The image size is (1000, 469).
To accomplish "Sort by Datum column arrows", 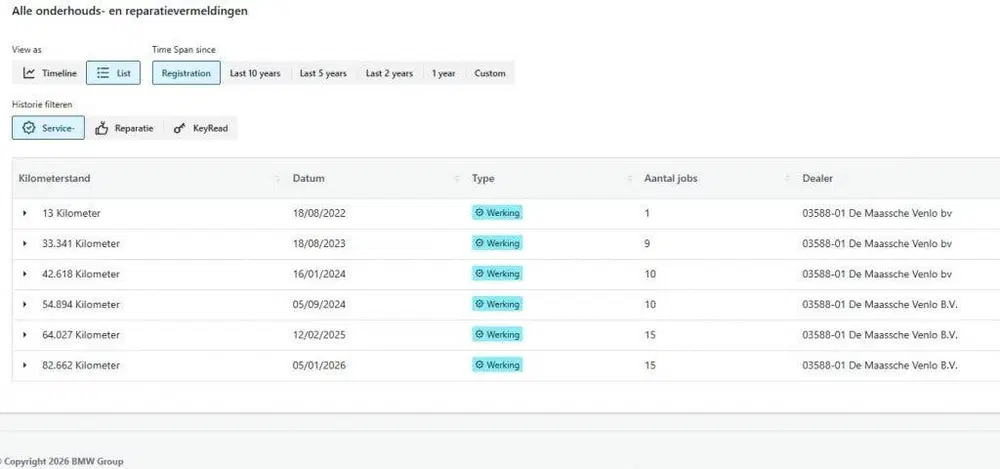I will pos(457,179).
